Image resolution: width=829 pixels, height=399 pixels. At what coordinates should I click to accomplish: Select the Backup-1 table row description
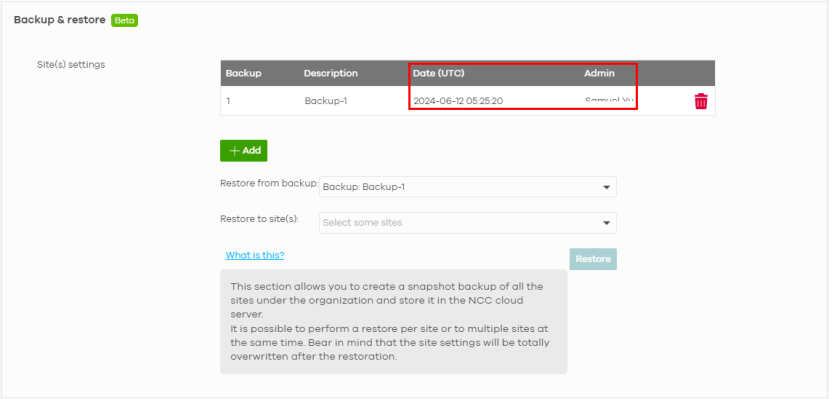326,101
